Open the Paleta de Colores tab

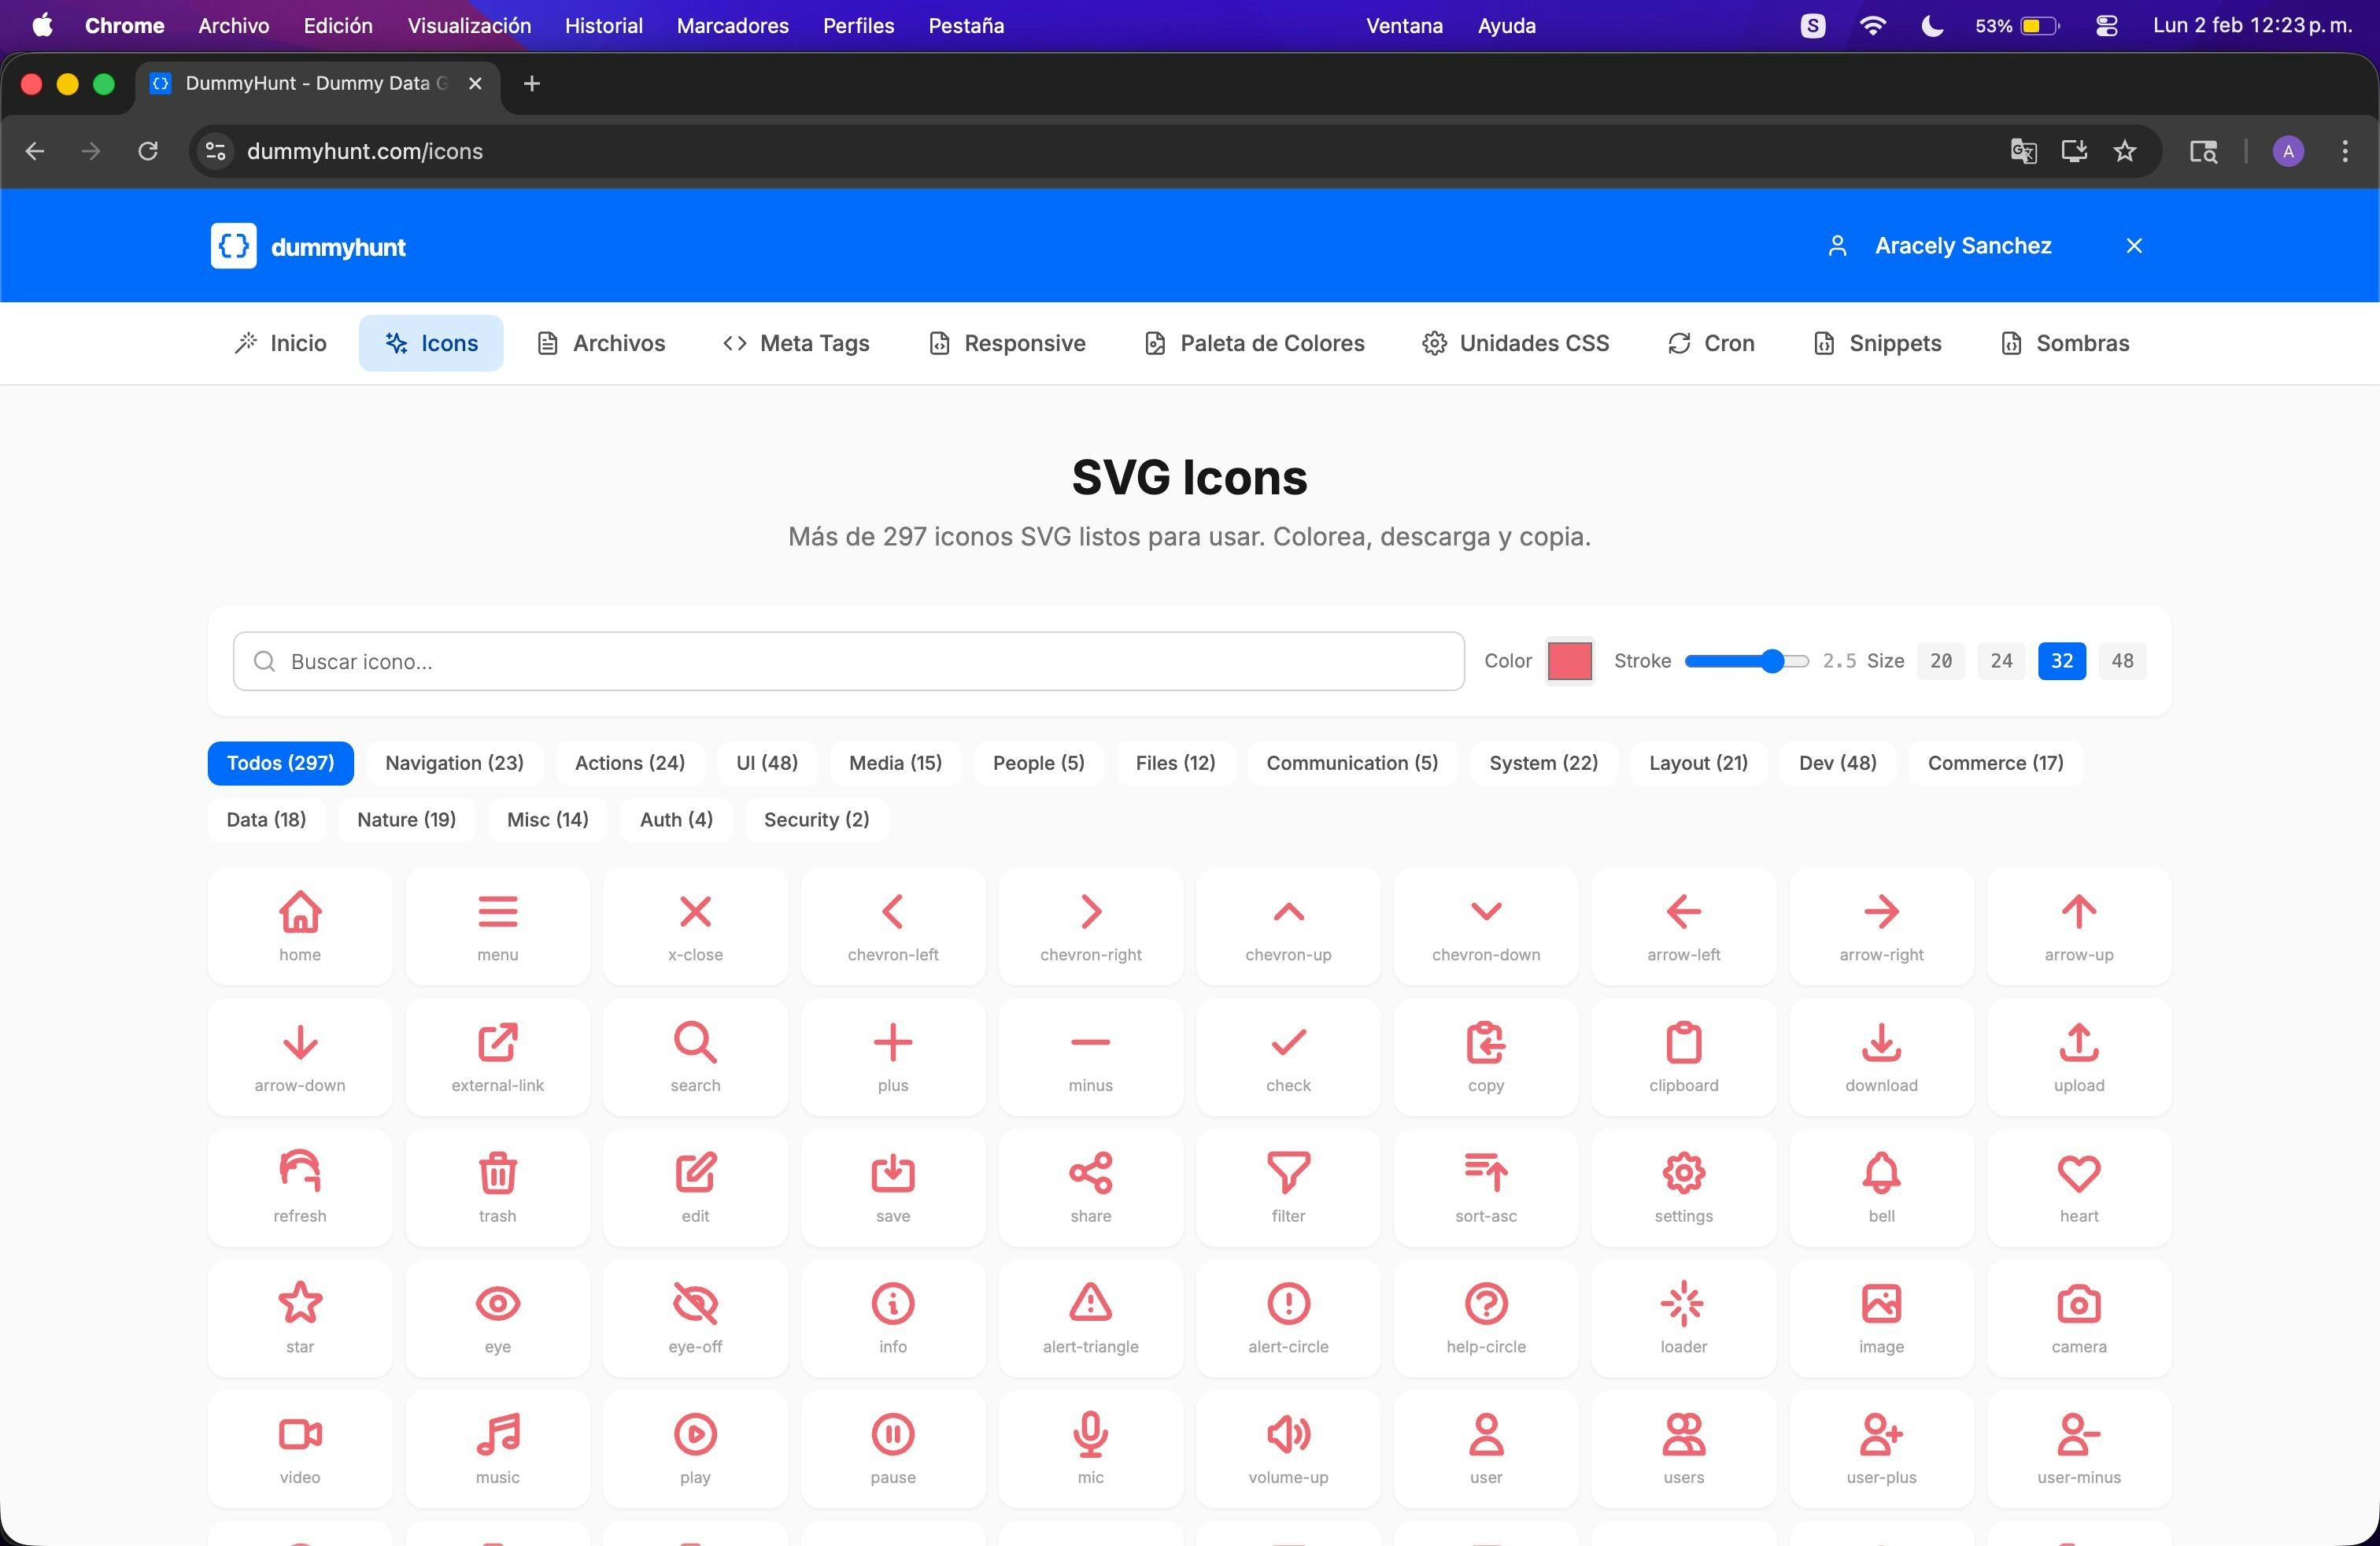[1254, 343]
